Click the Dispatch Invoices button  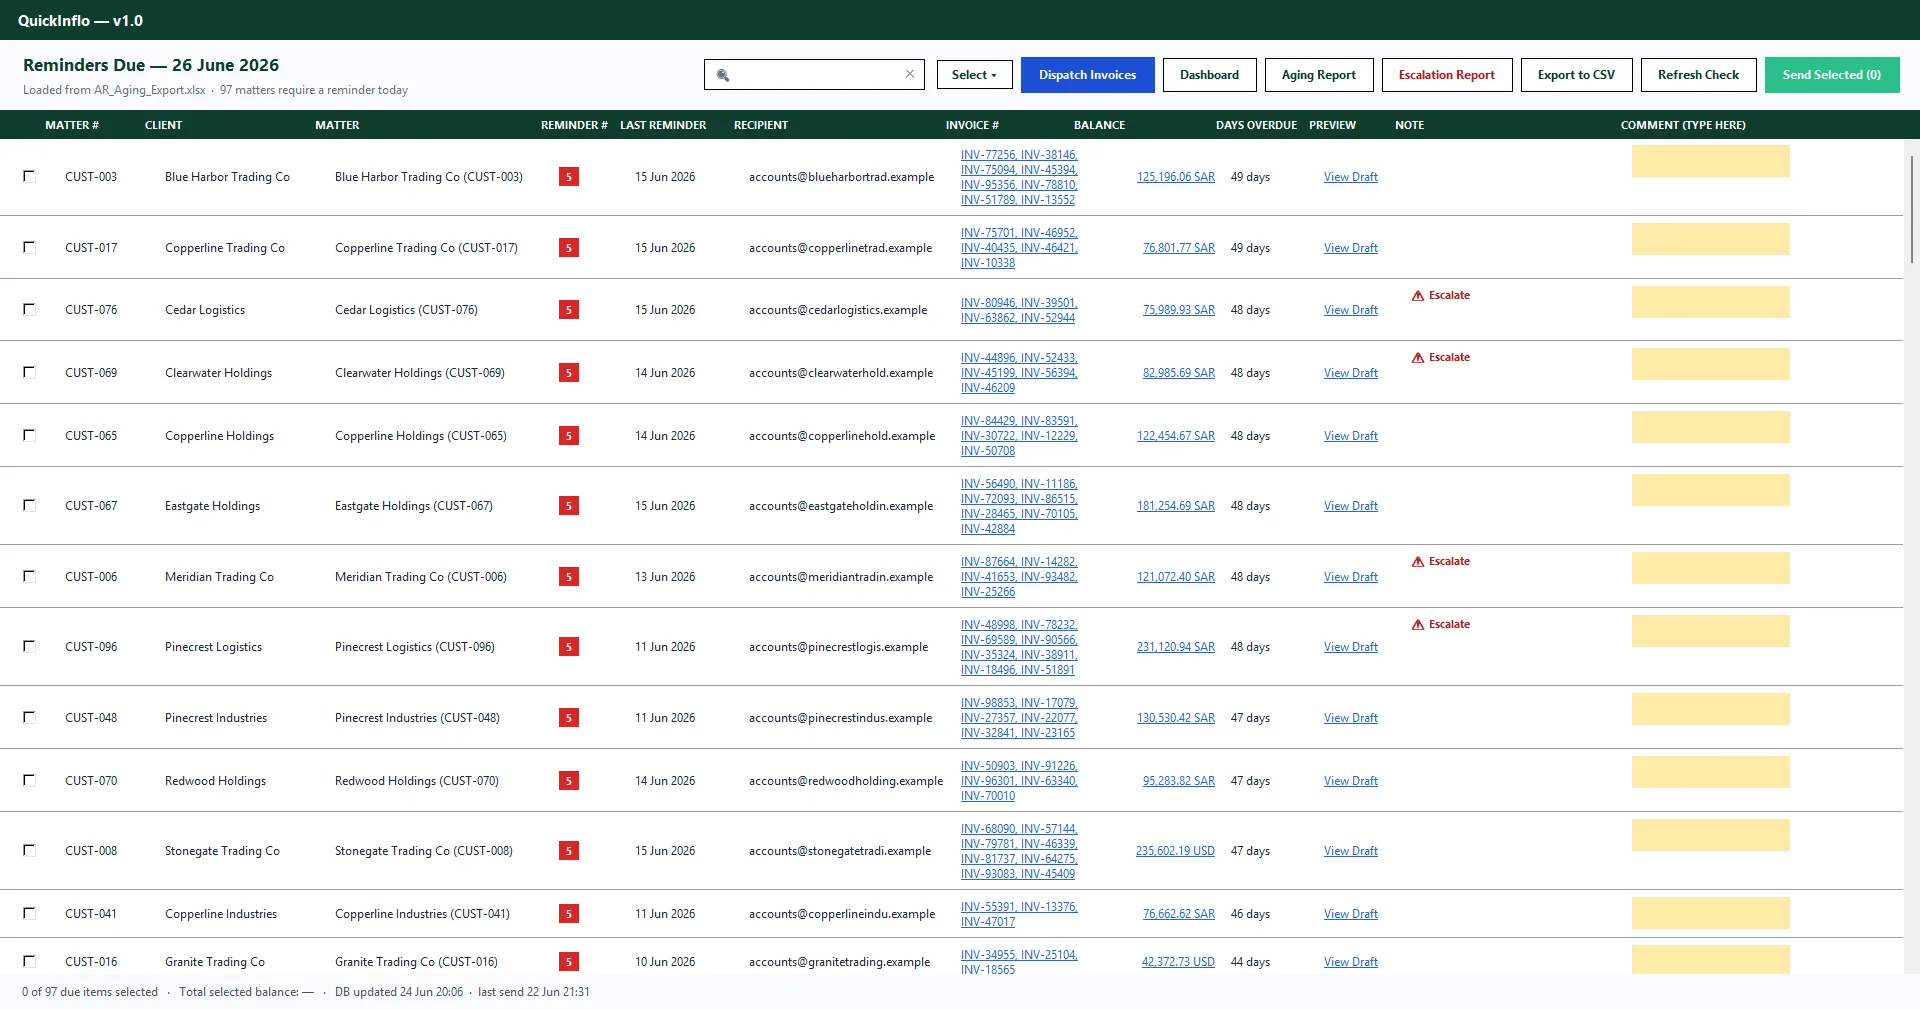point(1087,75)
